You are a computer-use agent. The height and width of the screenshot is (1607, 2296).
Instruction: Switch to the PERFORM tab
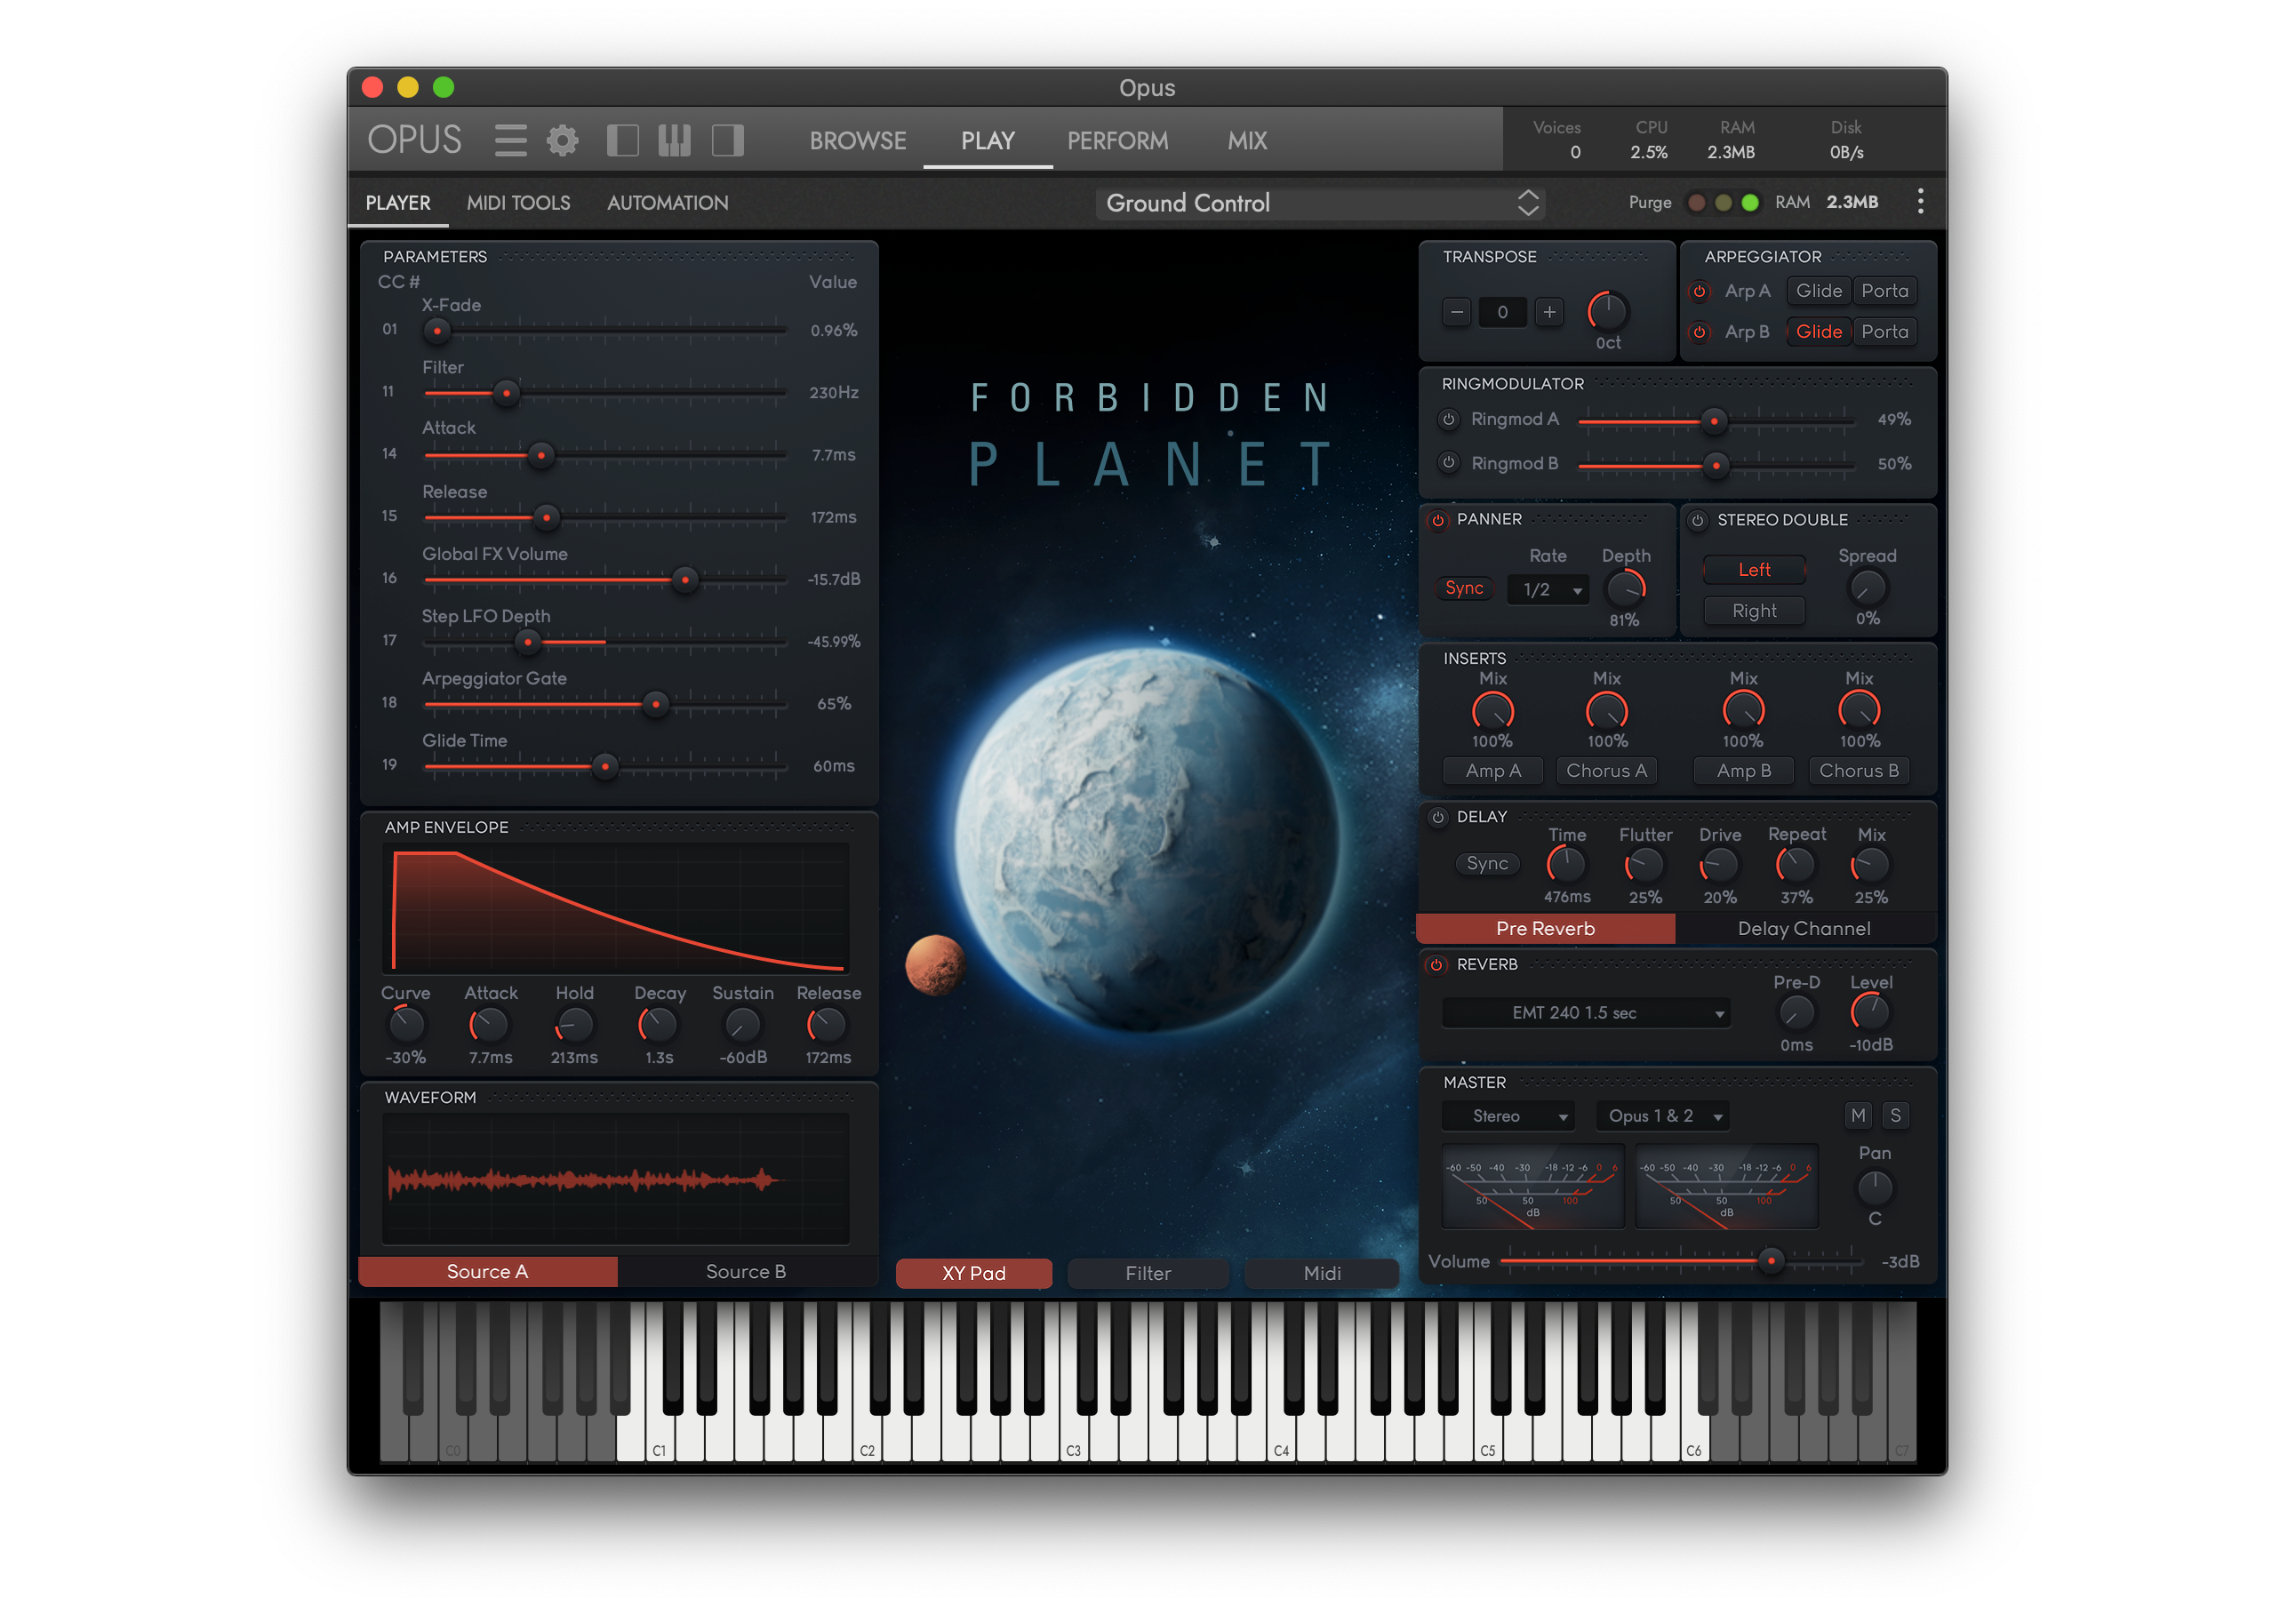[x=1117, y=141]
